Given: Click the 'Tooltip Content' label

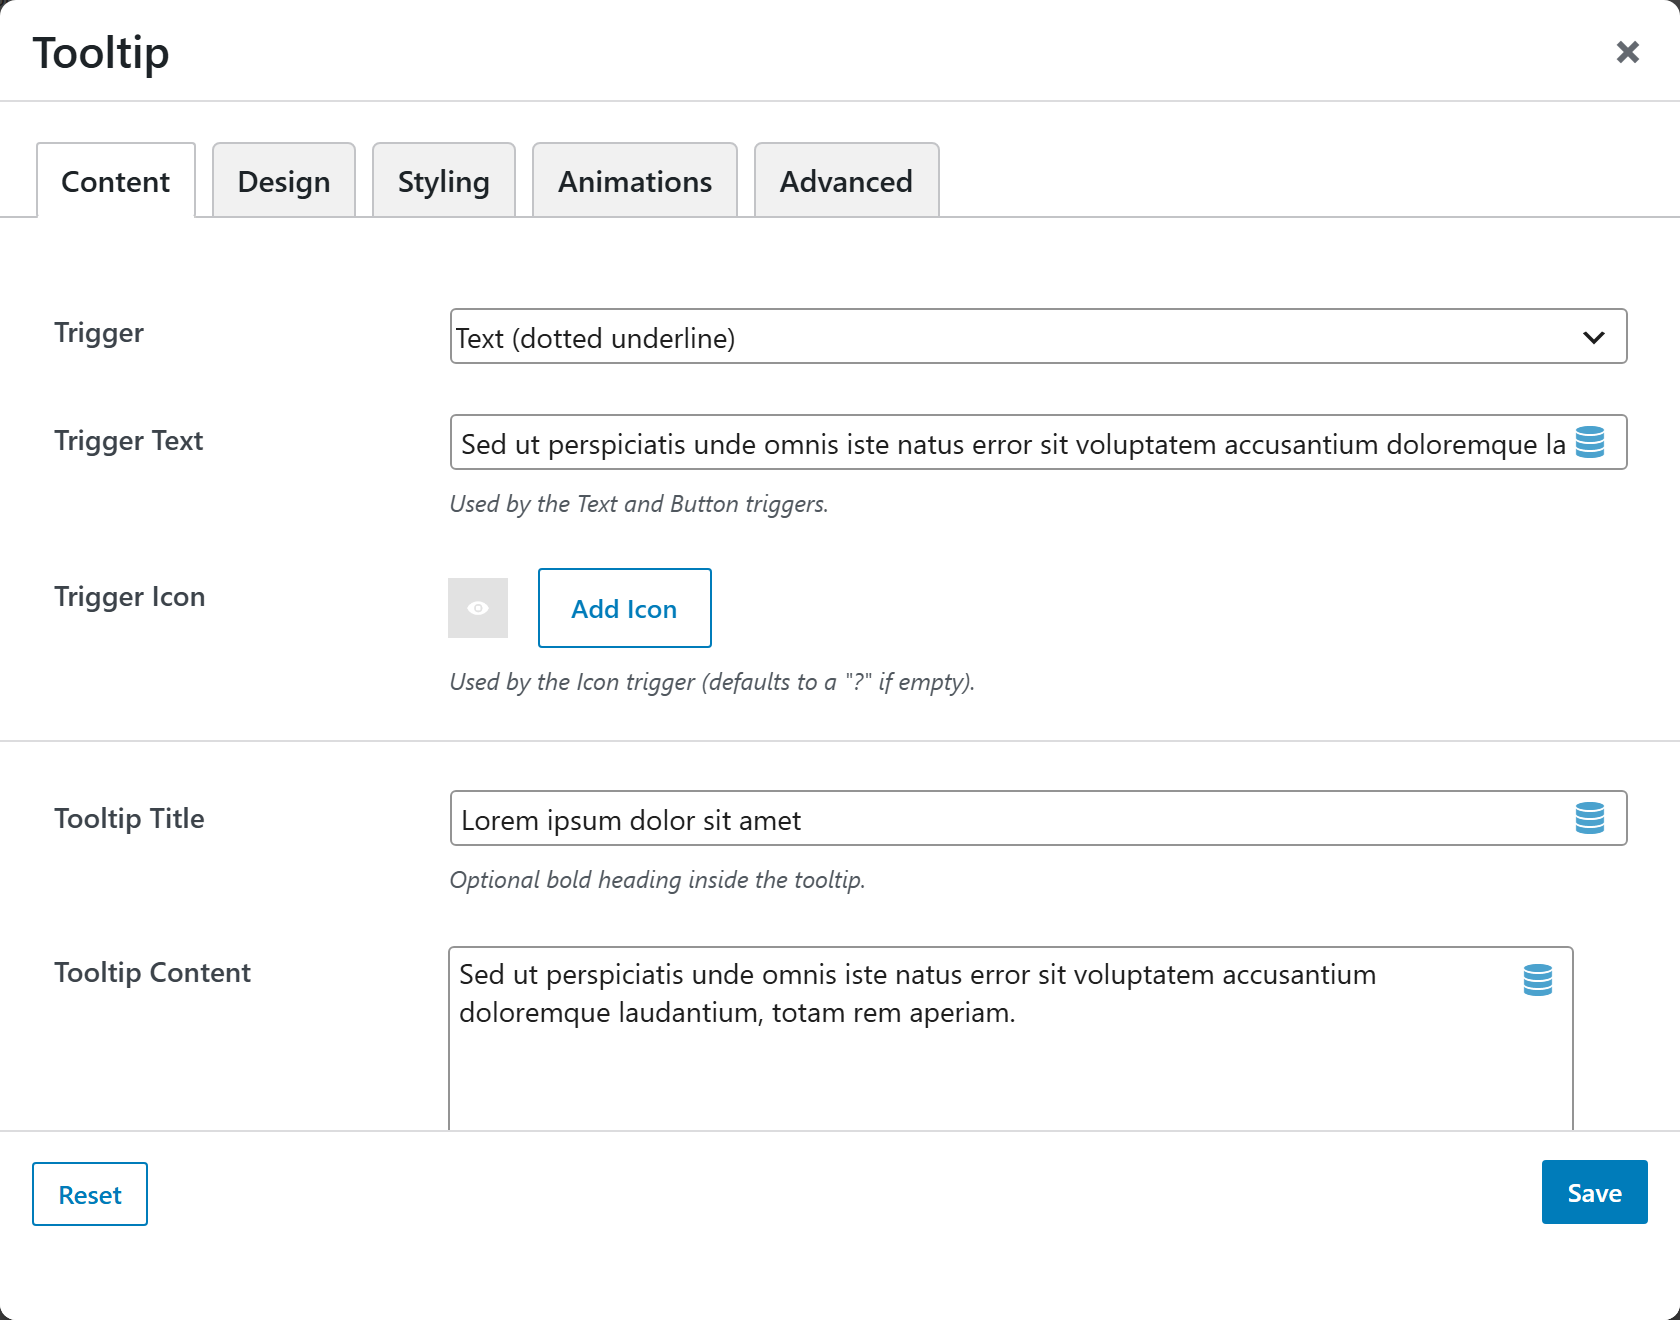Looking at the screenshot, I should pos(152,973).
